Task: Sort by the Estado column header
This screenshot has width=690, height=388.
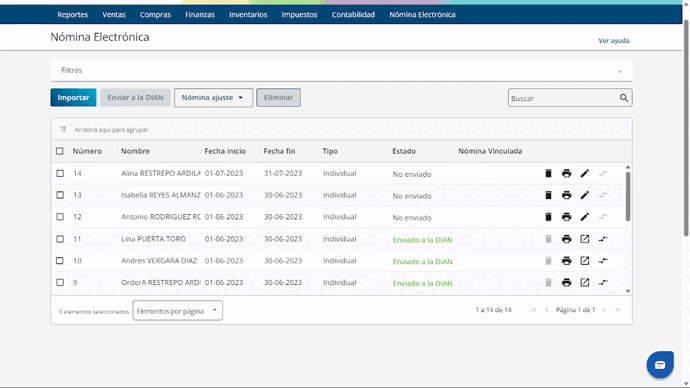Action: (x=404, y=151)
